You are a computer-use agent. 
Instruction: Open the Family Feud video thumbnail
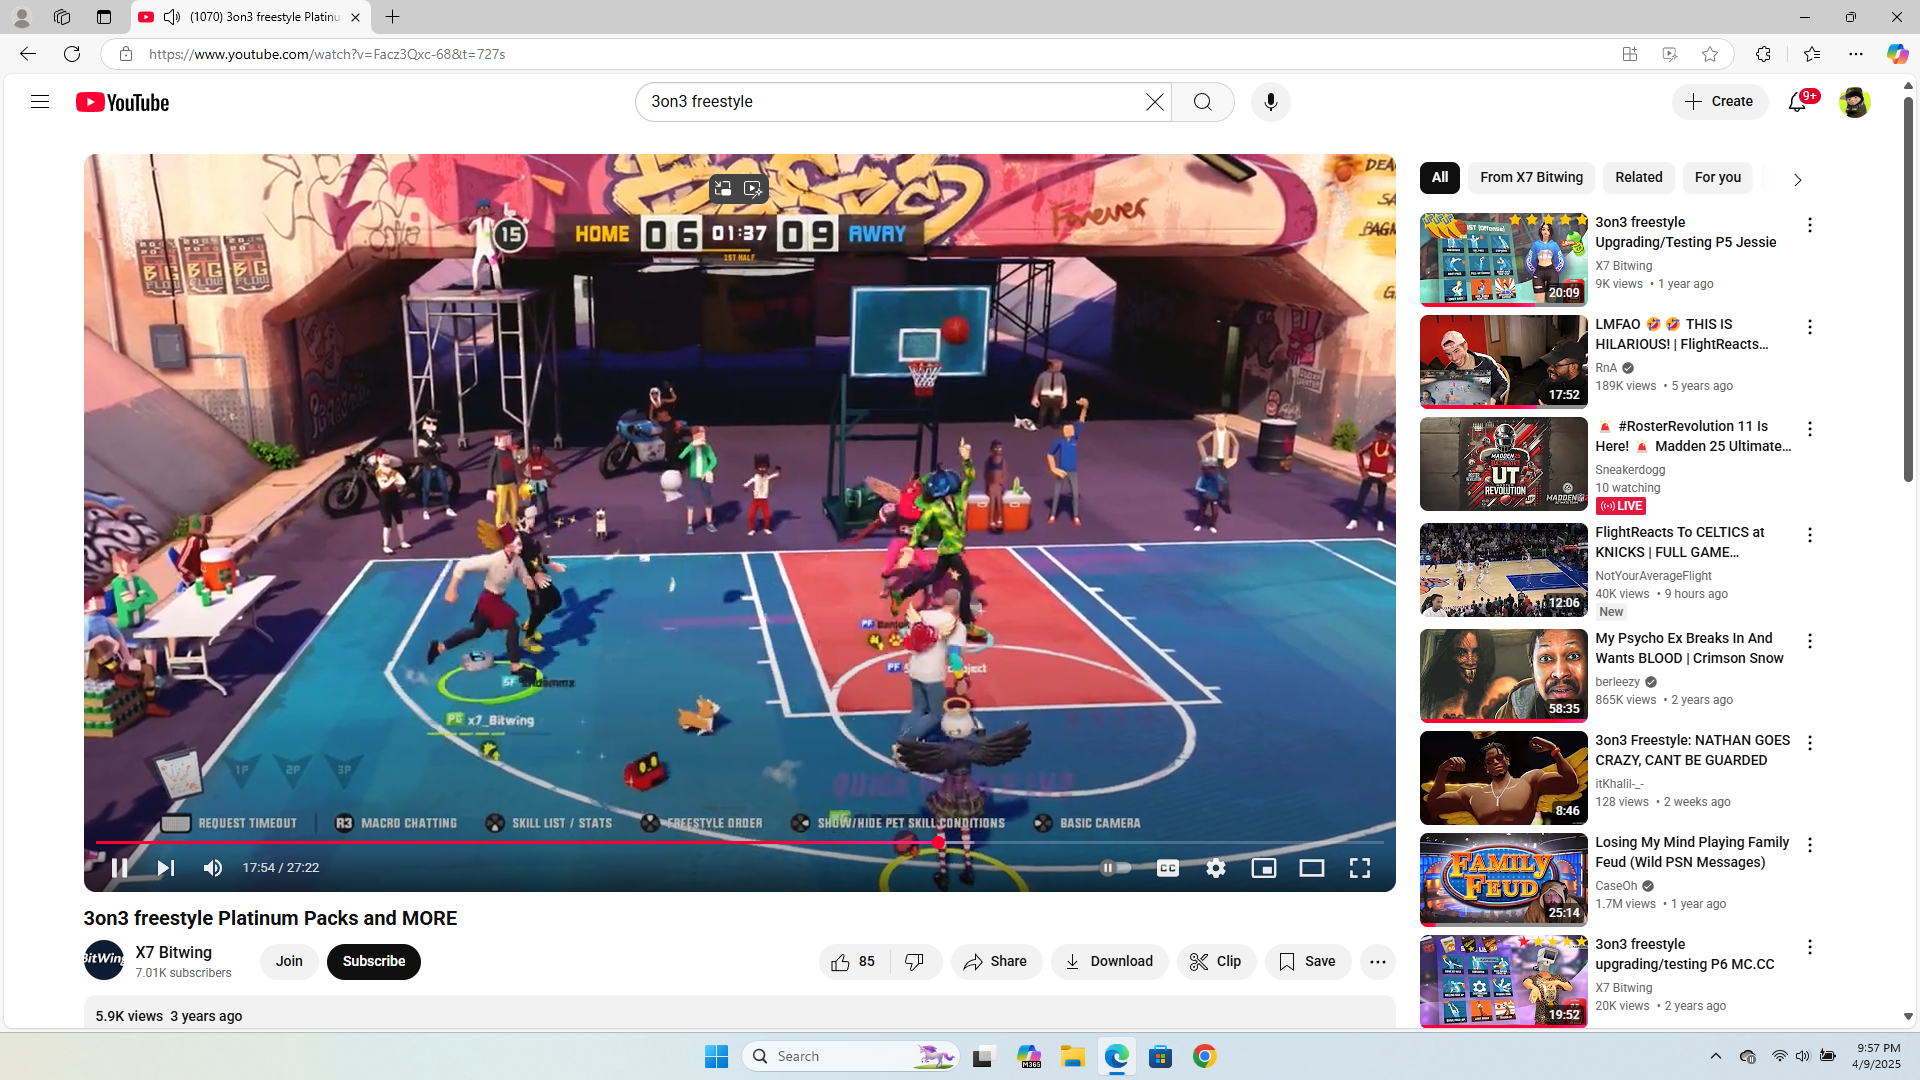tap(1504, 879)
